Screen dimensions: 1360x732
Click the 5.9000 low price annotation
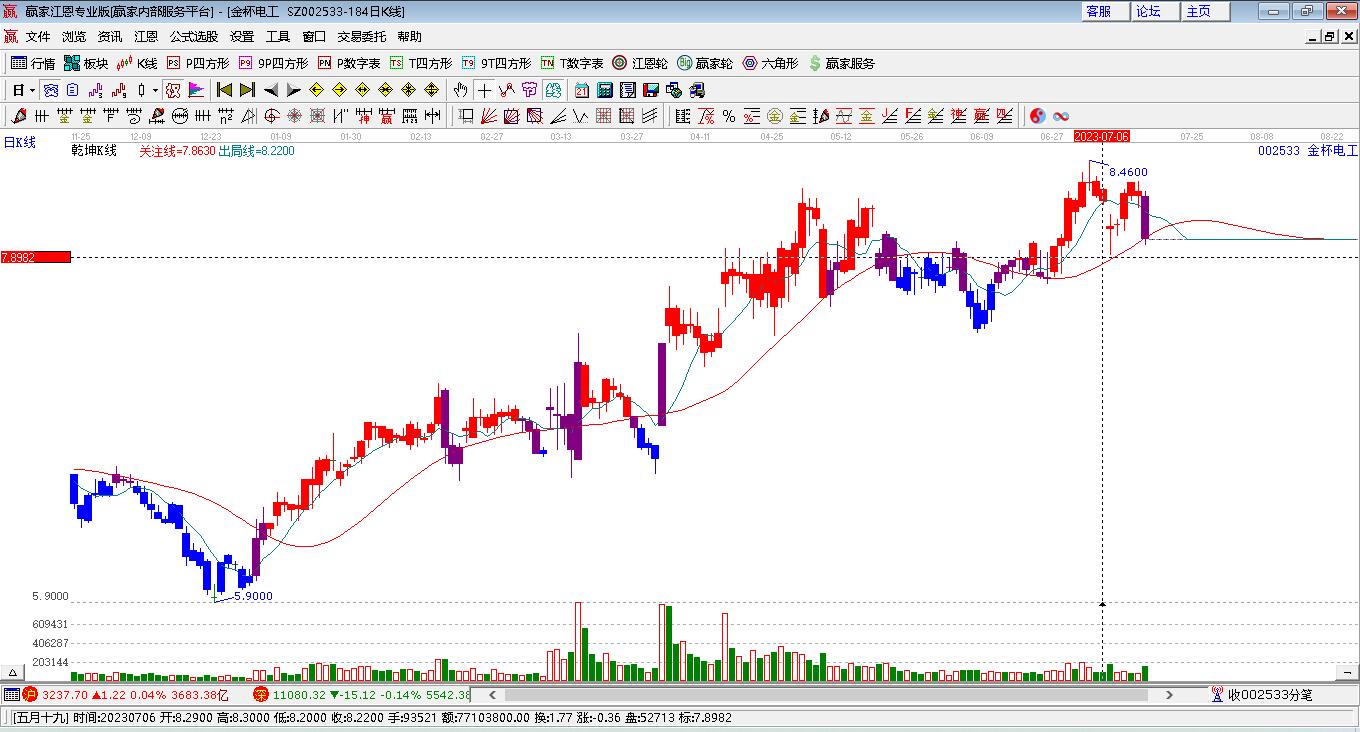pyautogui.click(x=252, y=596)
